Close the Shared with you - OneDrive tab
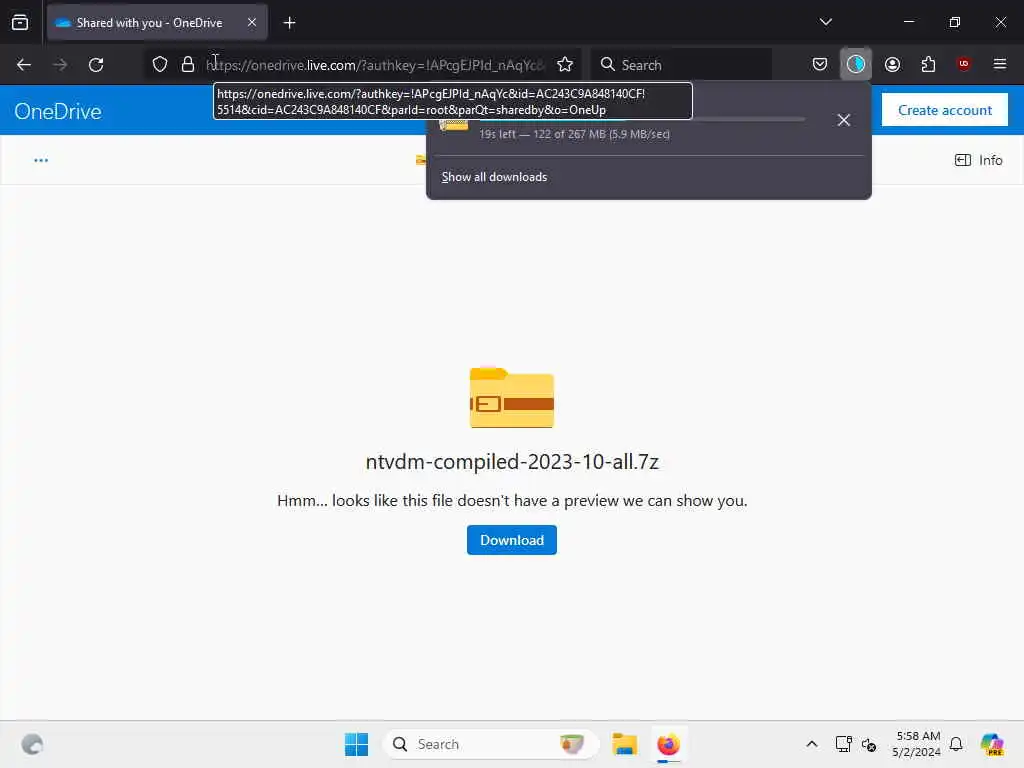This screenshot has height=768, width=1024. pyautogui.click(x=251, y=22)
